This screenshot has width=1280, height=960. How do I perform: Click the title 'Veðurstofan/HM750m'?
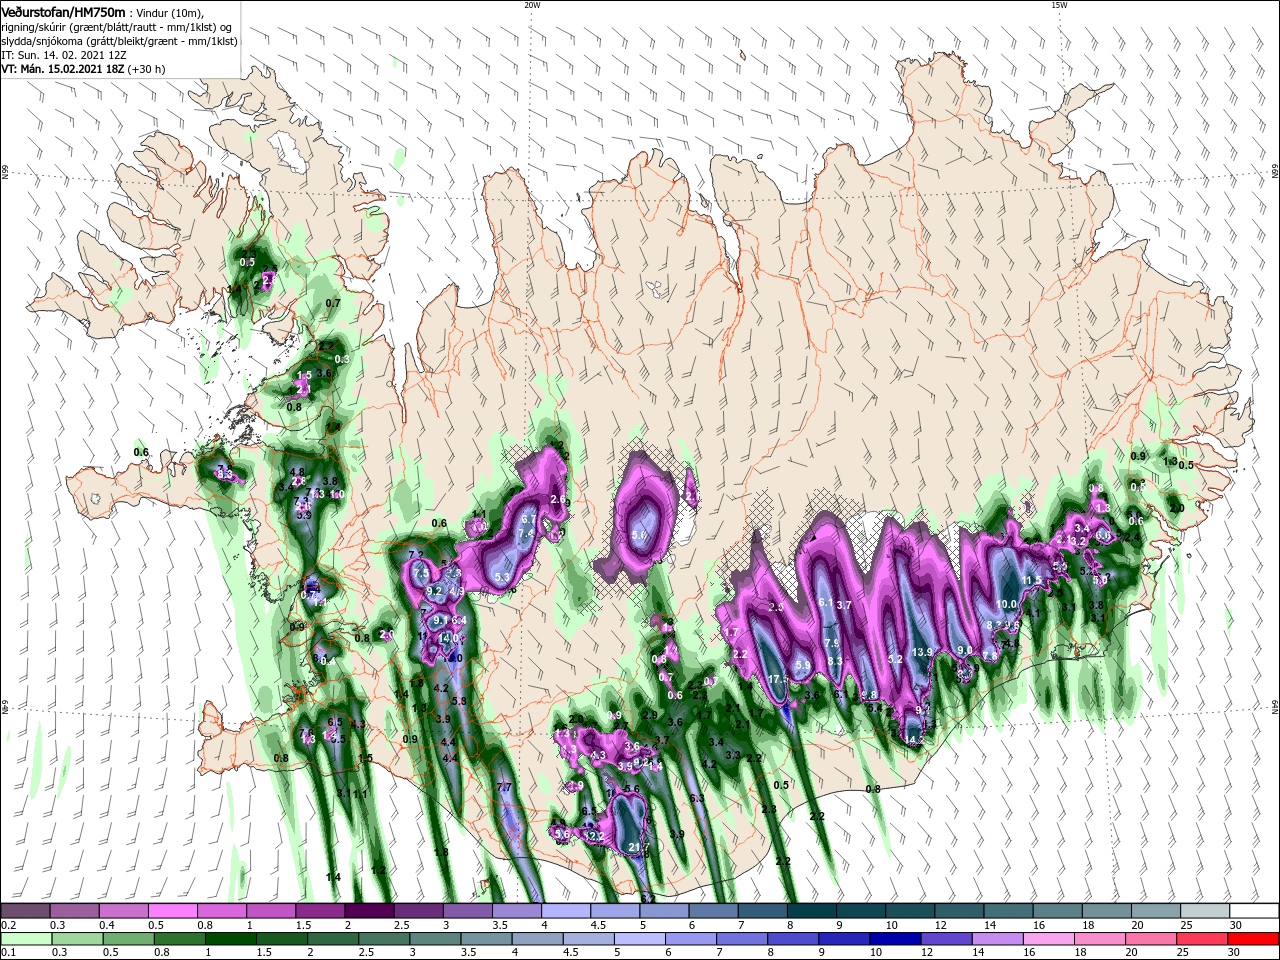[x=64, y=11]
